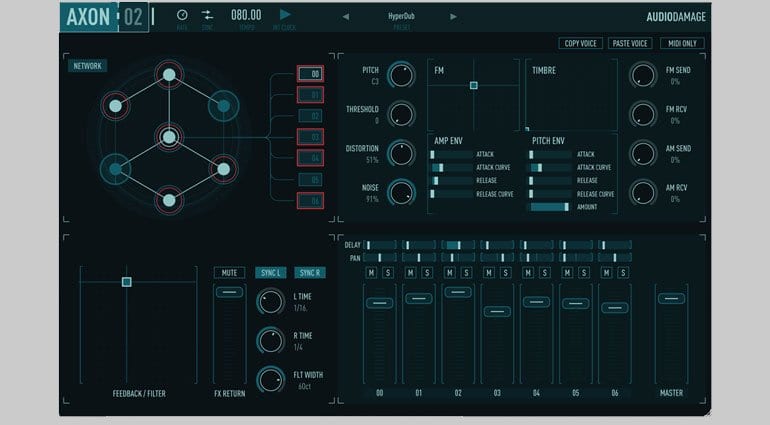The image size is (770, 425).
Task: Select the next preset arrow
Action: point(453,17)
